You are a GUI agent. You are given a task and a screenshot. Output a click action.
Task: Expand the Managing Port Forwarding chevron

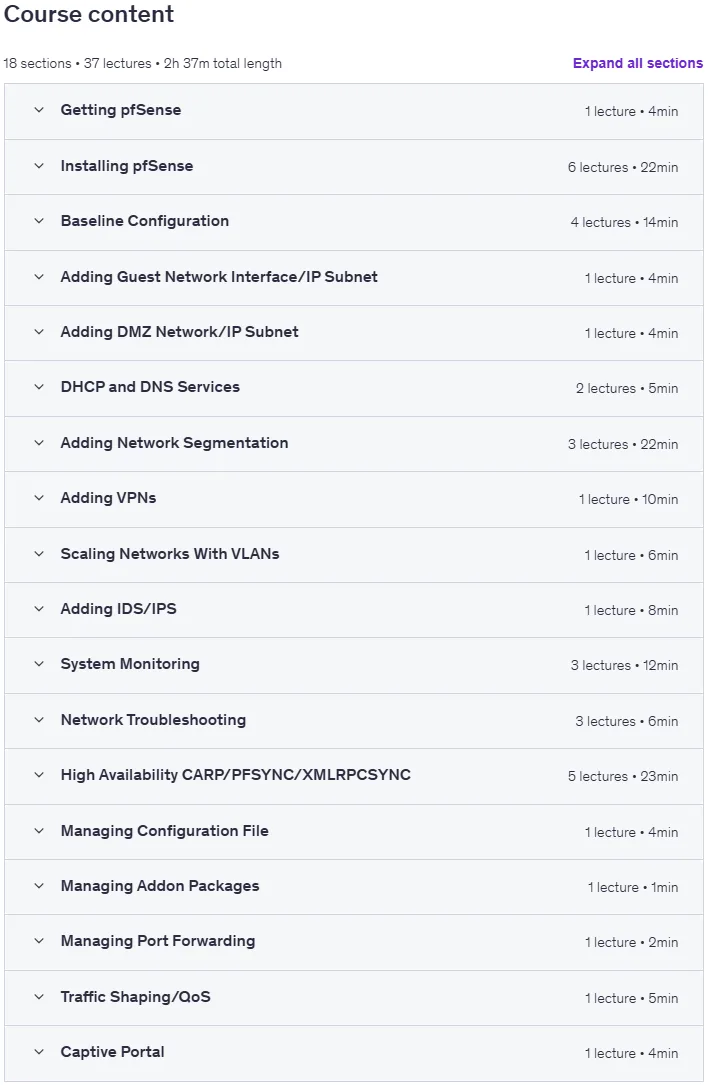[x=39, y=941]
